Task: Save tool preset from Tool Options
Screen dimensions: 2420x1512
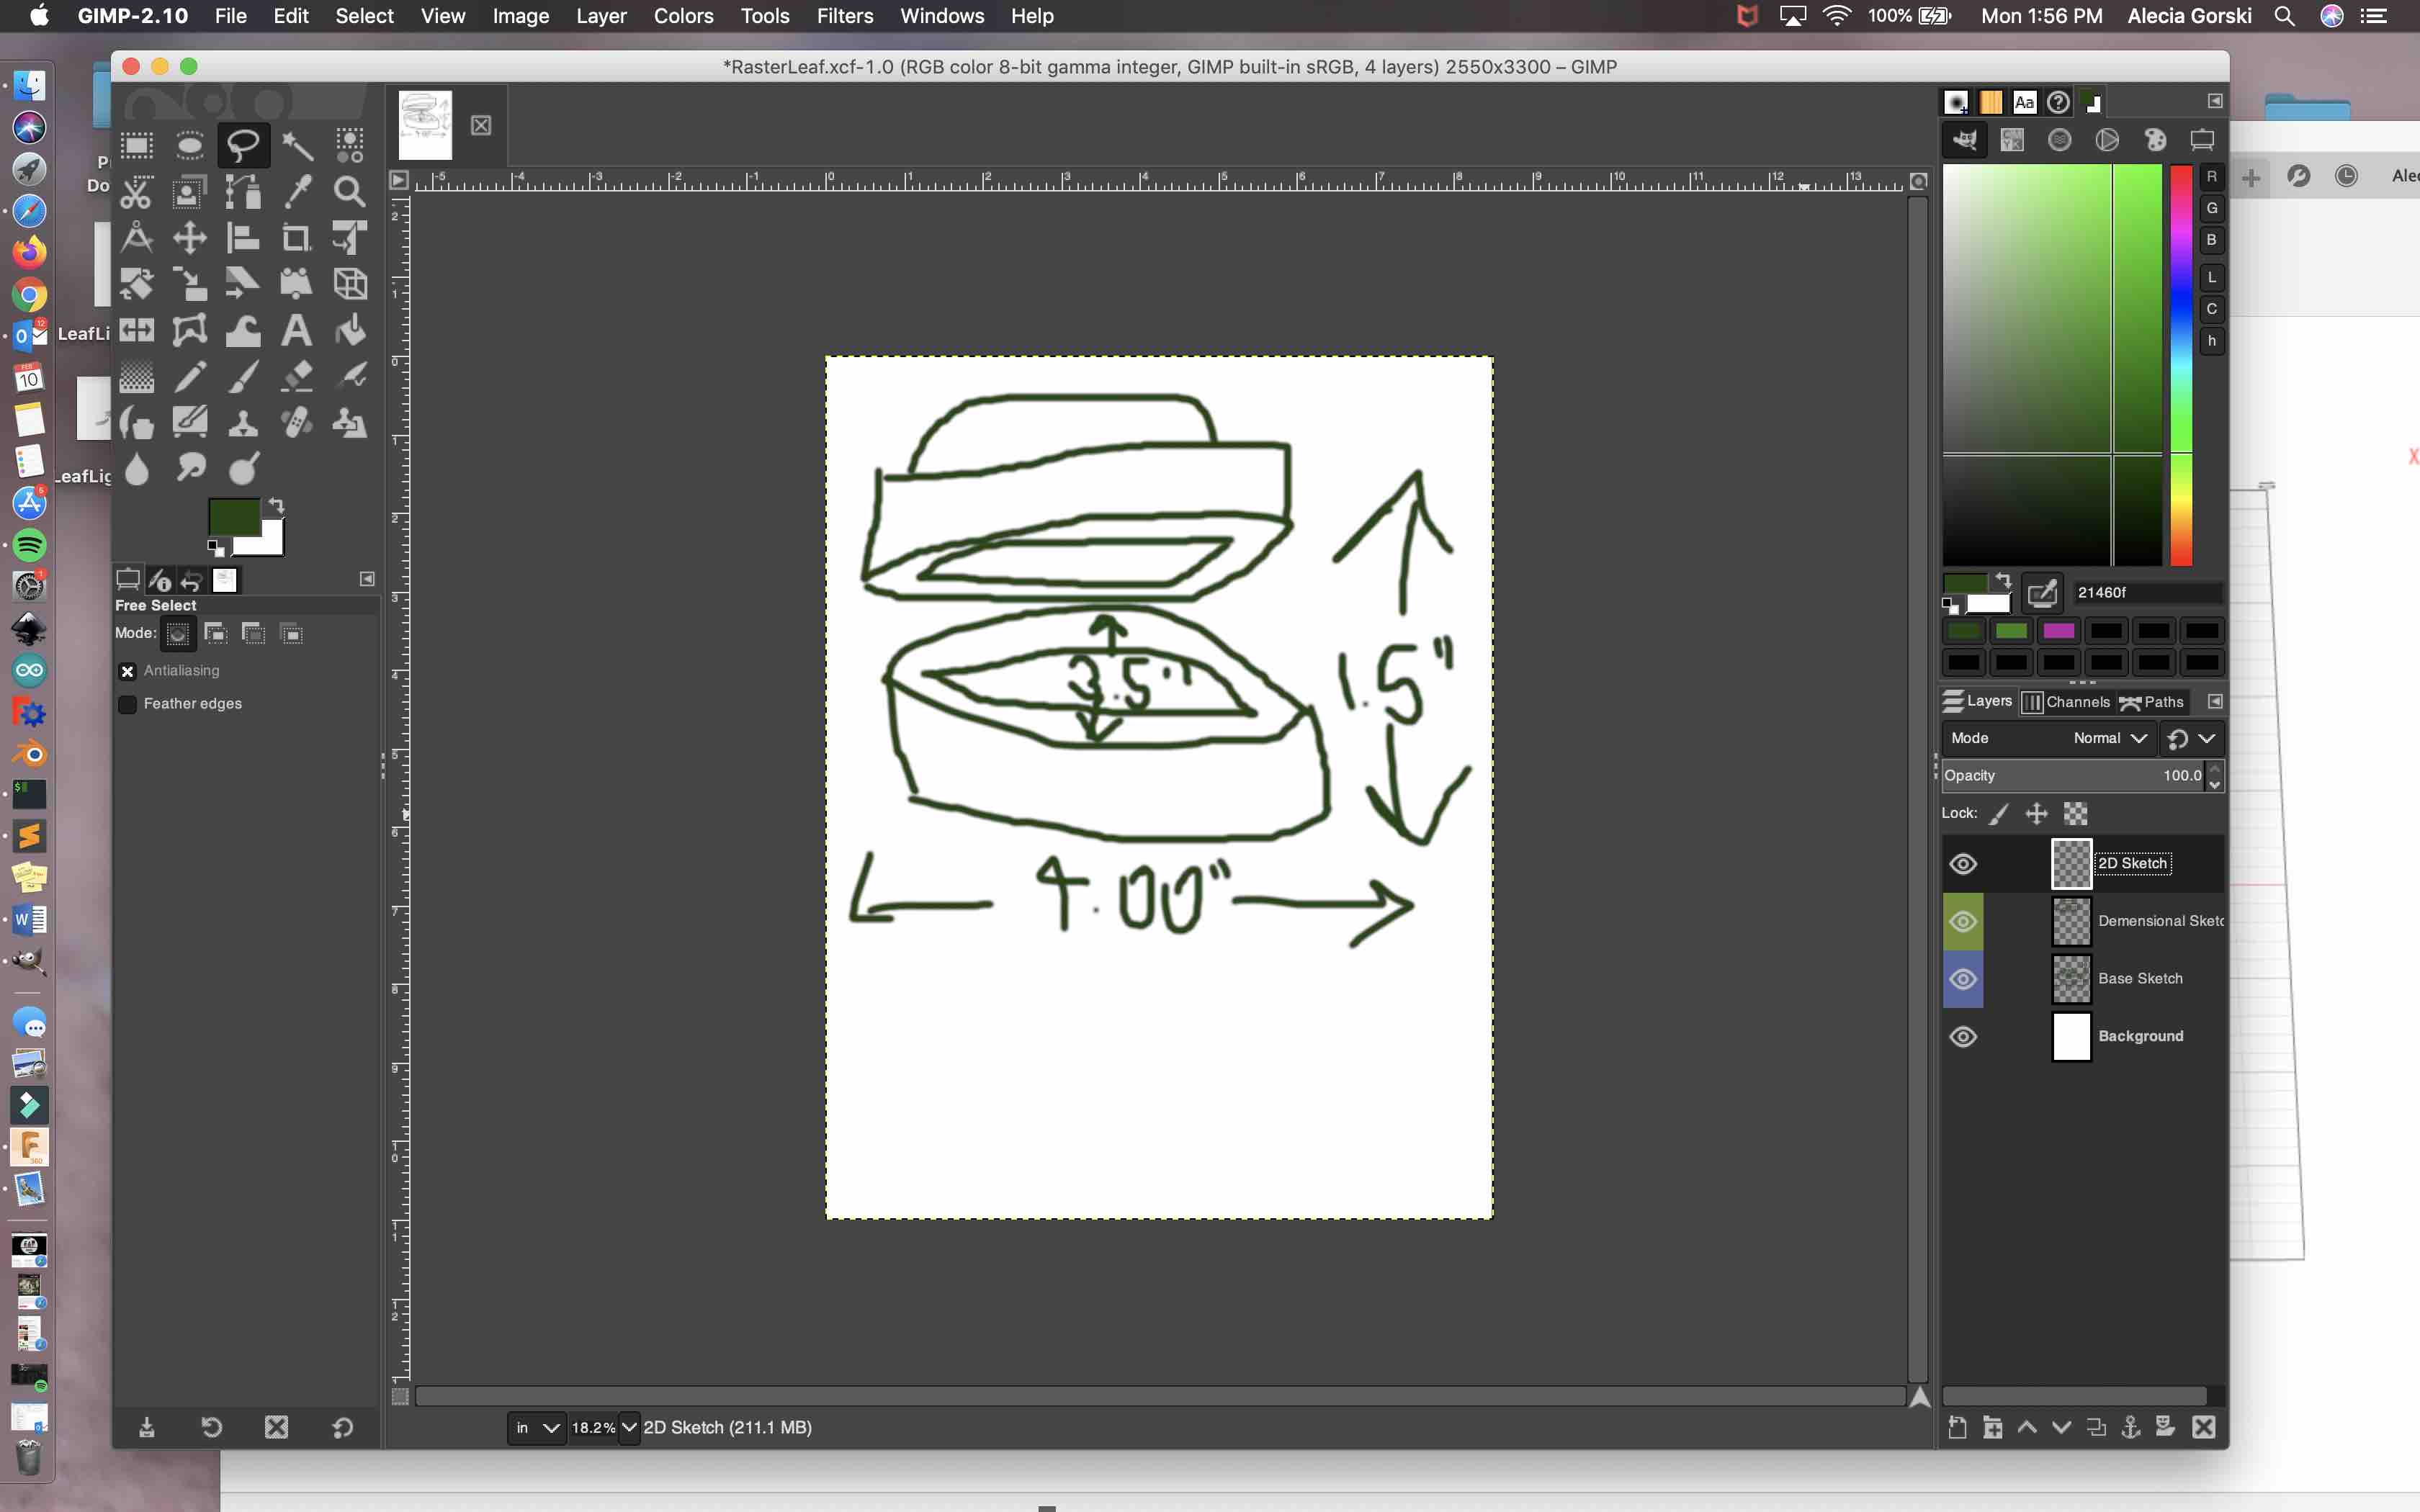Action: [x=146, y=1427]
